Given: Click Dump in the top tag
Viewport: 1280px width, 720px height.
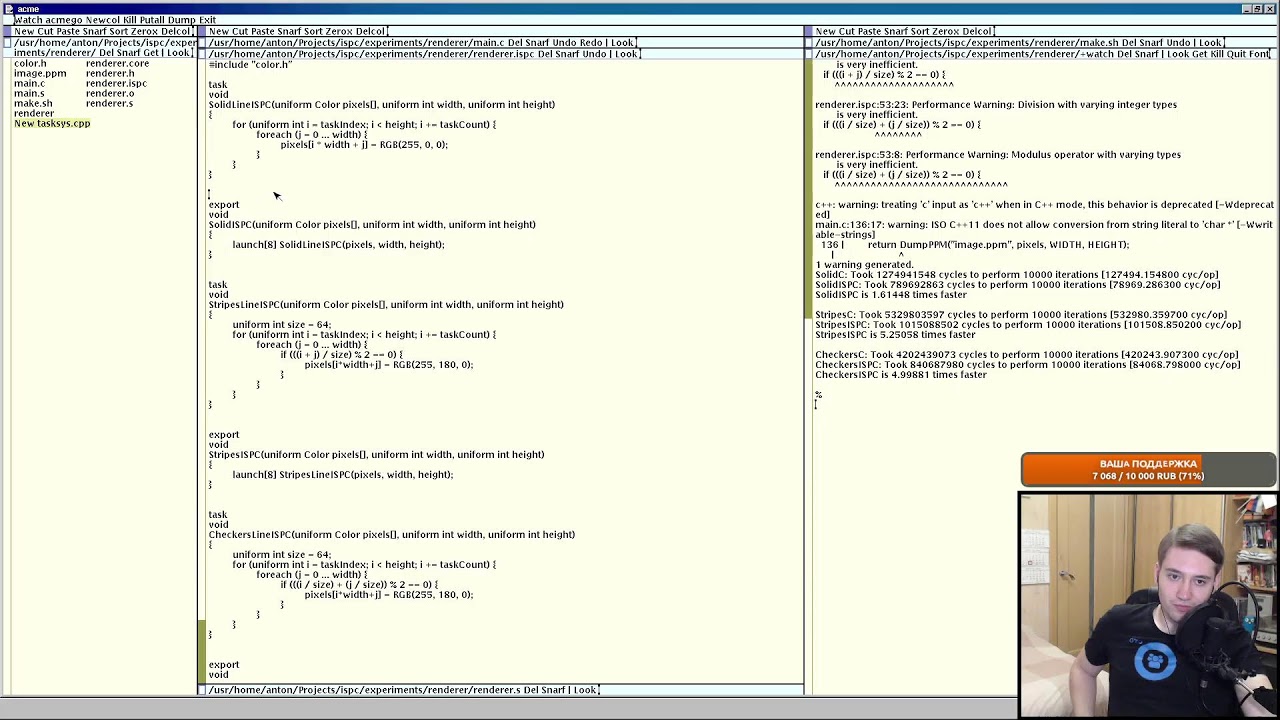Looking at the screenshot, I should pos(182,20).
